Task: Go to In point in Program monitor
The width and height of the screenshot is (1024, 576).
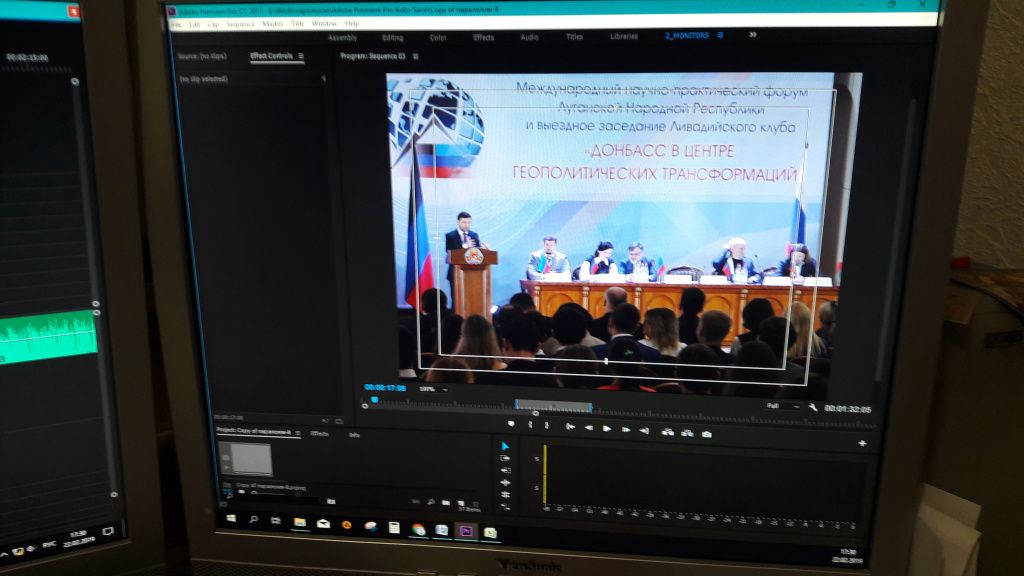Action: coord(570,427)
